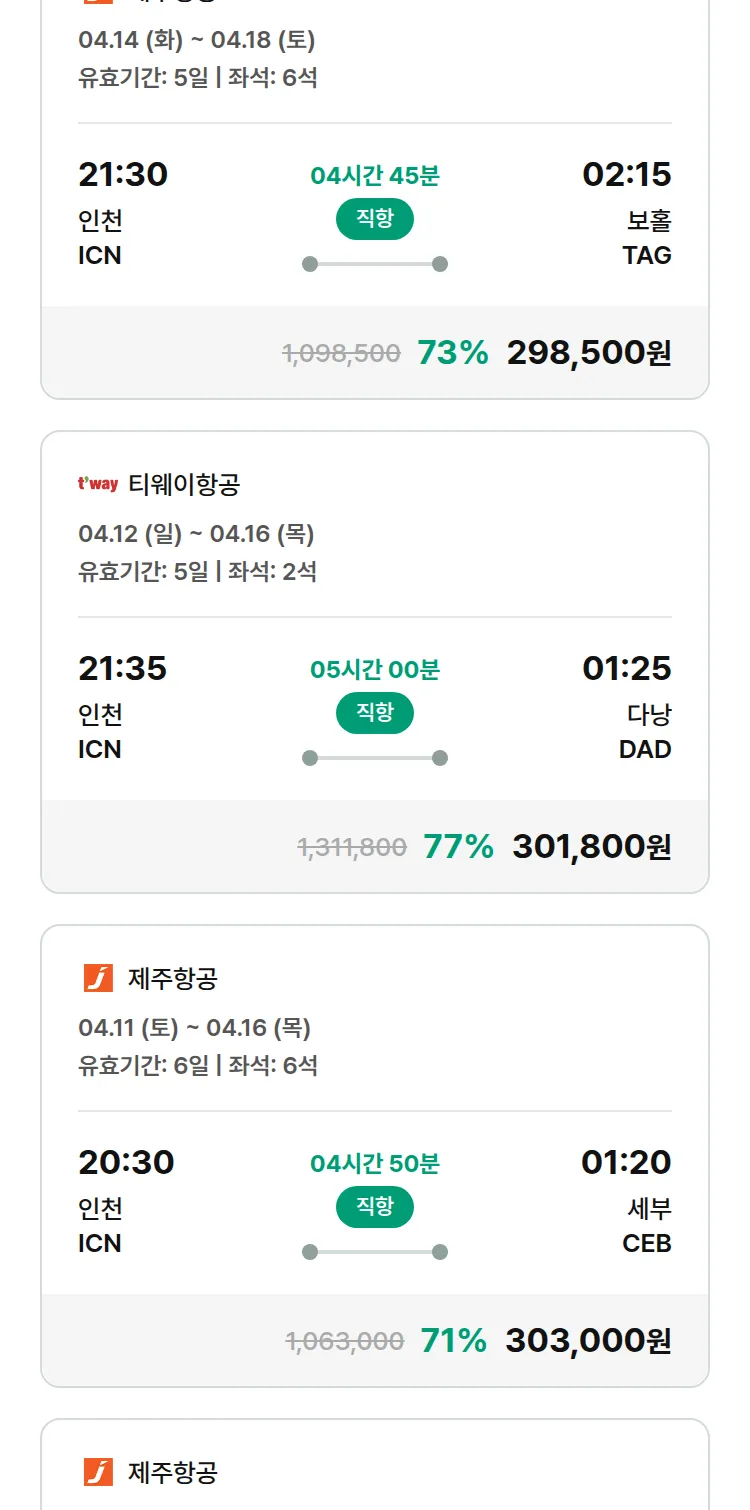Click the 04.11 (토) ~ 04.16 (목) date range
This screenshot has width=750, height=1510.
pos(194,1028)
